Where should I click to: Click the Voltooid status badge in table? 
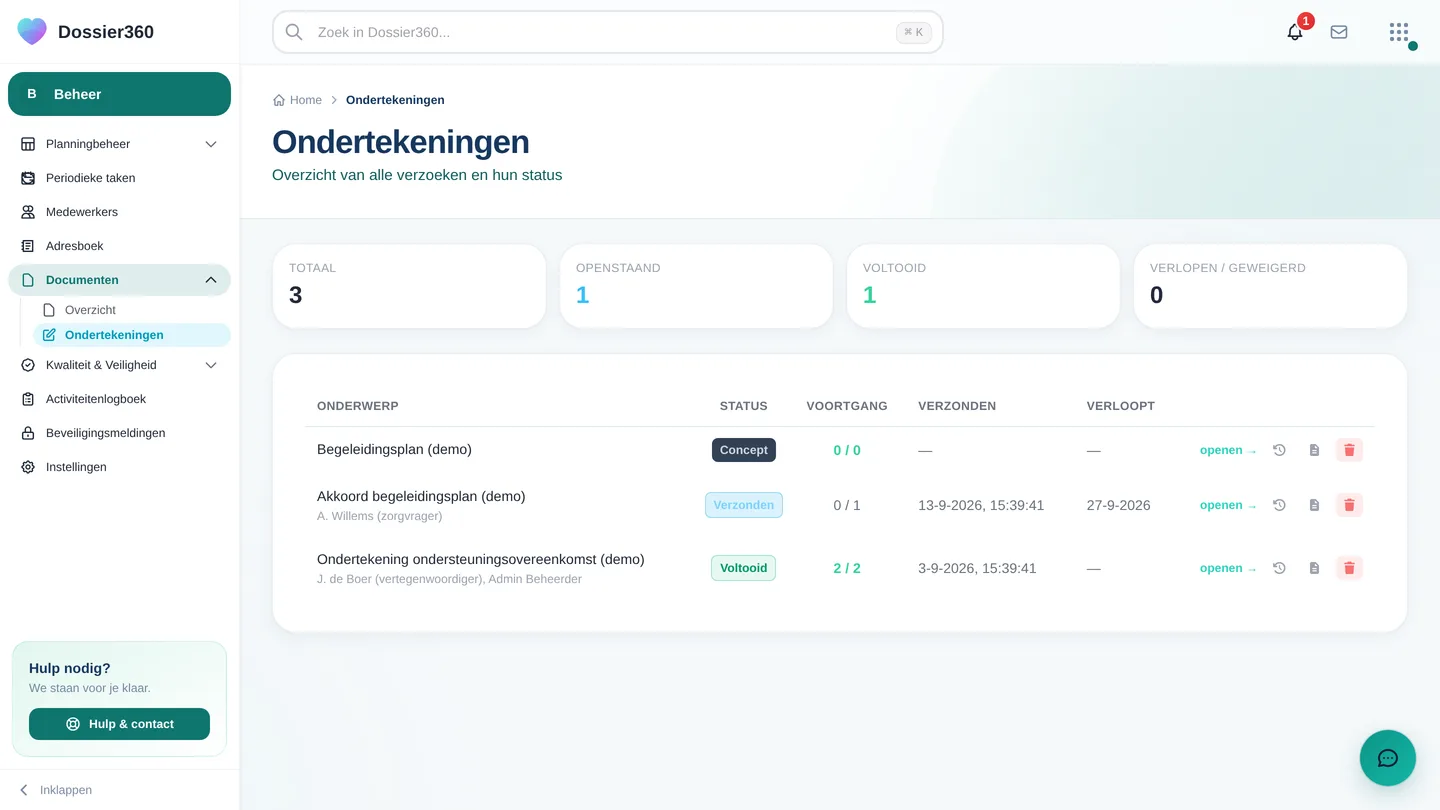(744, 568)
